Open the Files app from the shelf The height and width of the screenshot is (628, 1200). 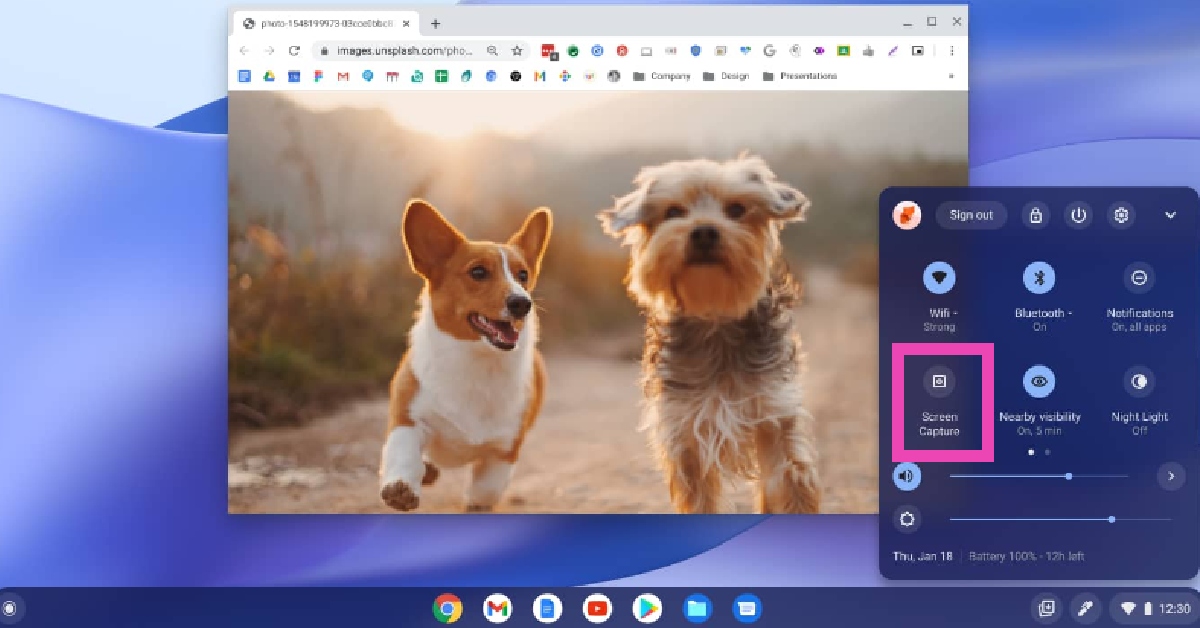coord(697,607)
